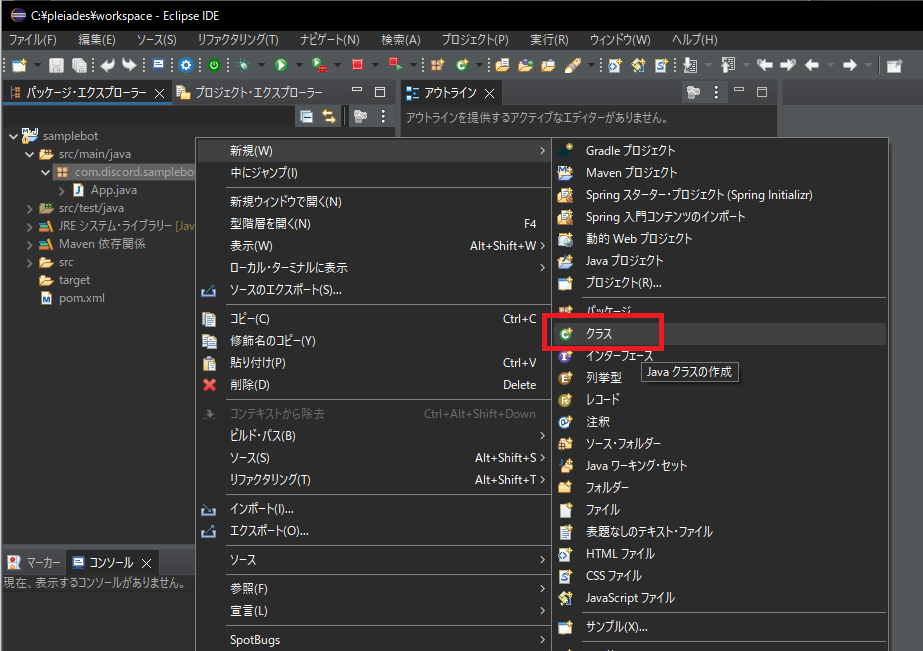Close the コンソール tab
923x651 pixels.
click(147, 563)
